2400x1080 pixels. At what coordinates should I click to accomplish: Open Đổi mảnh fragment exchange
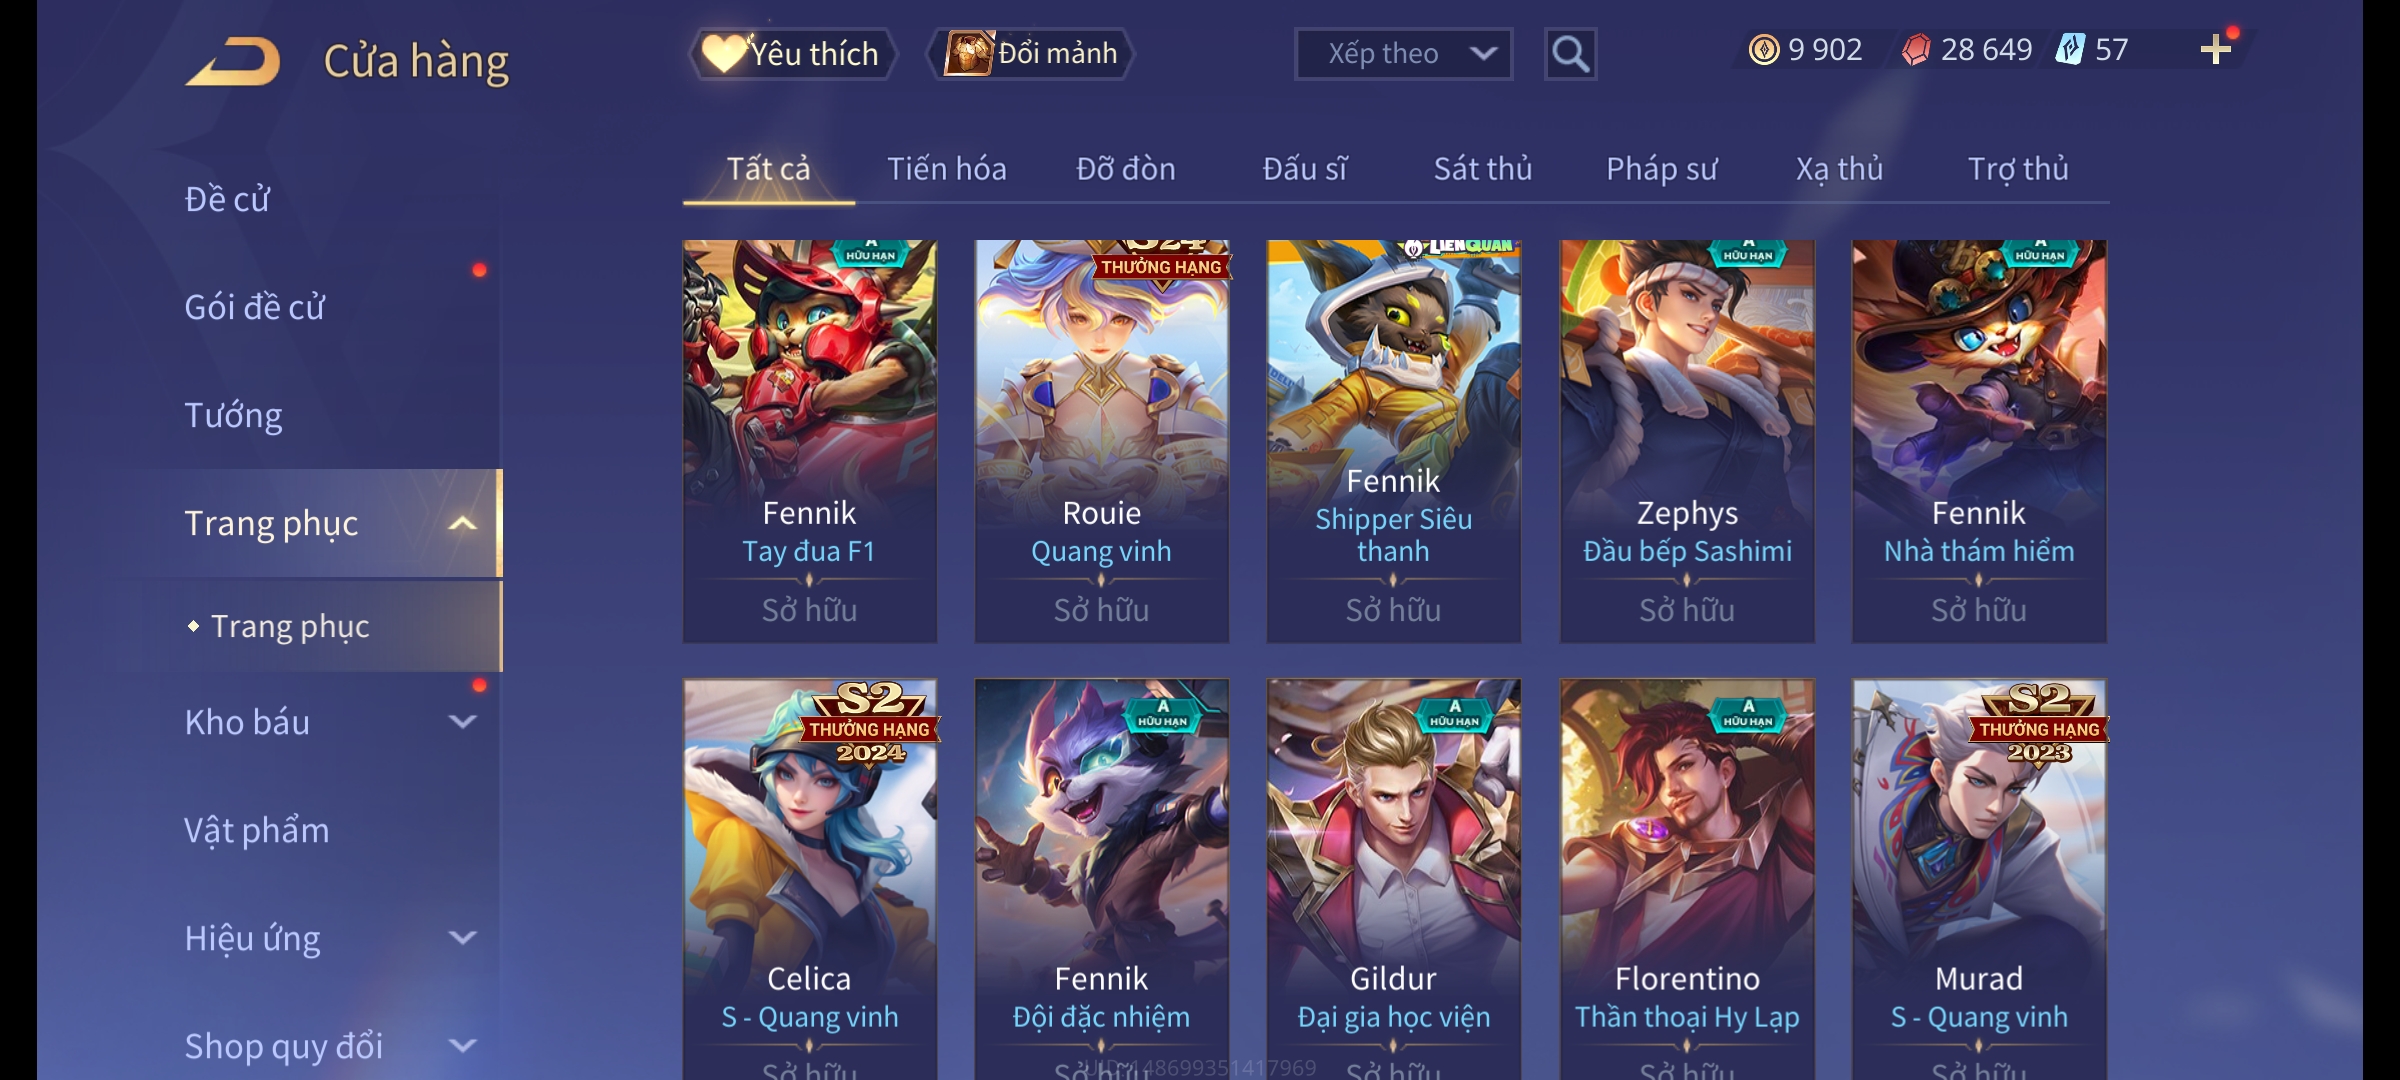(x=1031, y=53)
